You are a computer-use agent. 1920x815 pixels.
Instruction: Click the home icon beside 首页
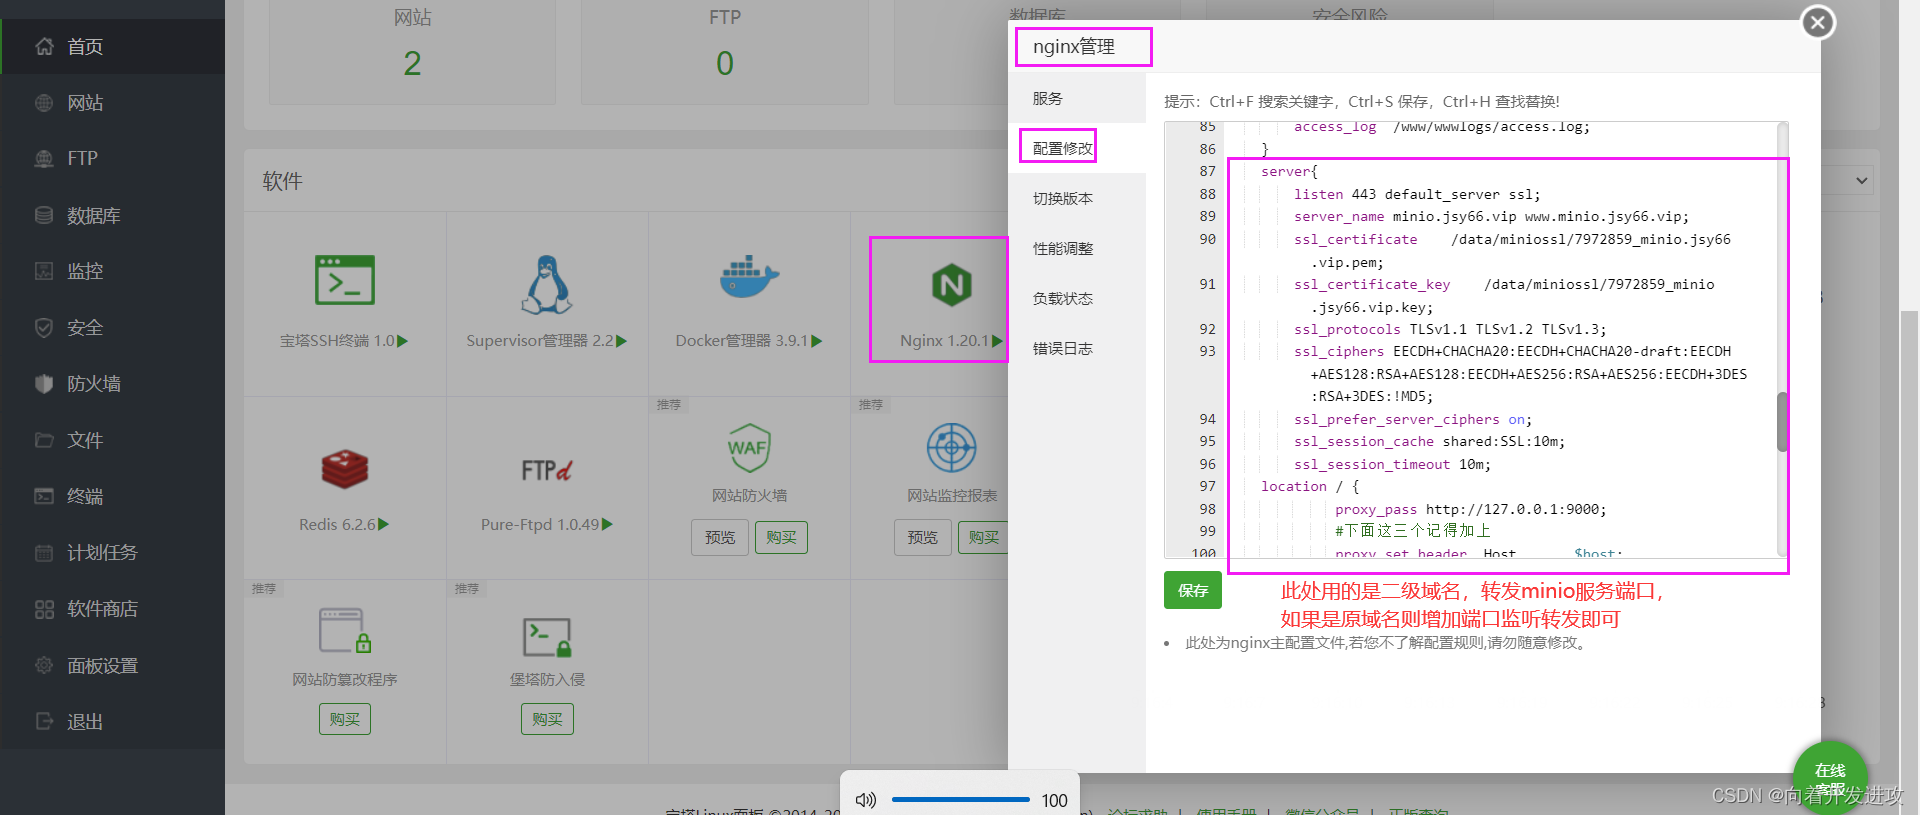tap(44, 46)
